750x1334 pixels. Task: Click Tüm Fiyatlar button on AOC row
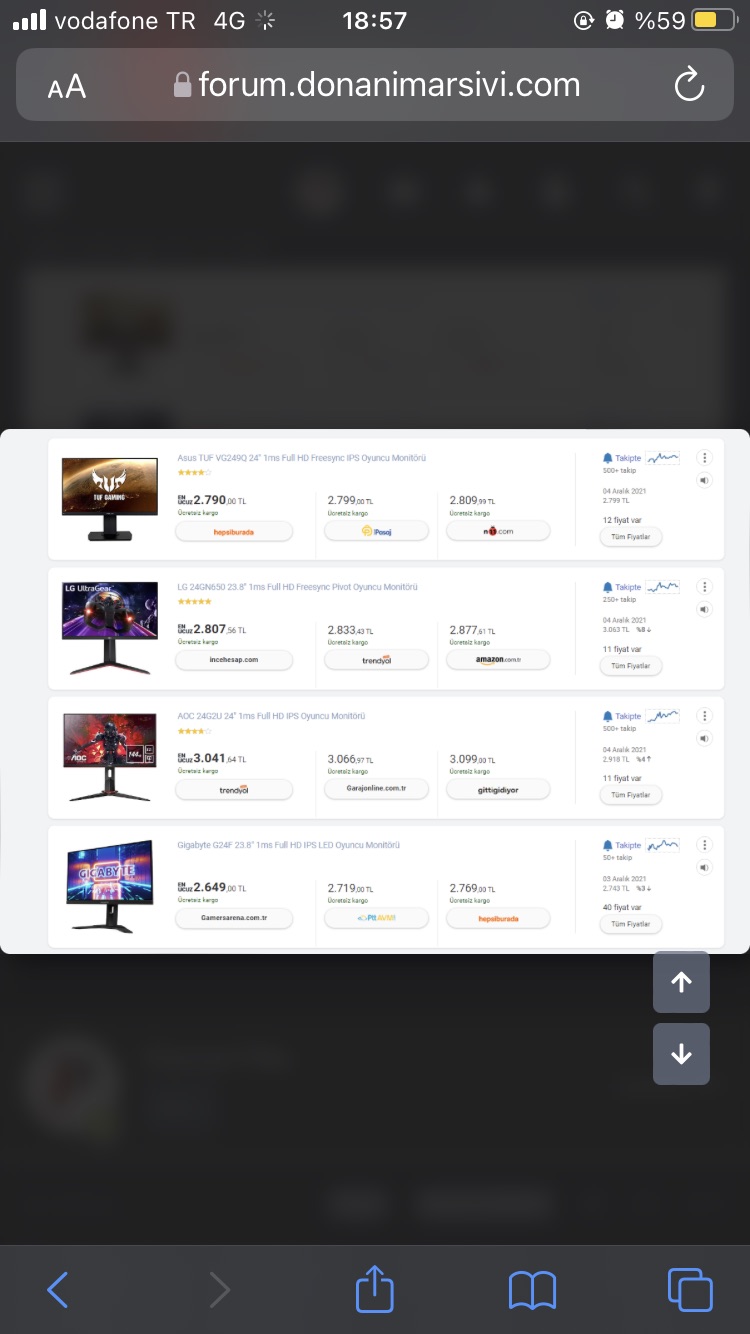pos(631,795)
